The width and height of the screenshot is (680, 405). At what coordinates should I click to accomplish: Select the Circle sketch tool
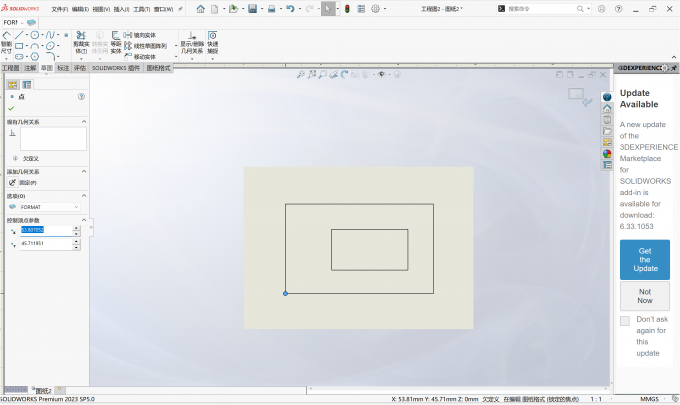pyautogui.click(x=35, y=35)
